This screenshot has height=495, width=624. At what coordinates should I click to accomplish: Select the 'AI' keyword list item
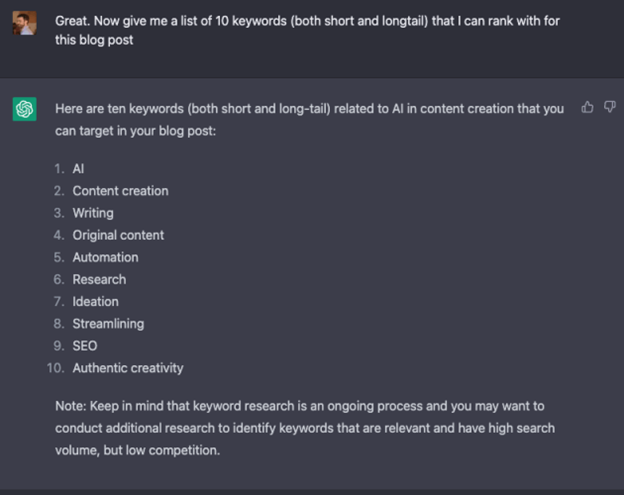[x=78, y=169]
